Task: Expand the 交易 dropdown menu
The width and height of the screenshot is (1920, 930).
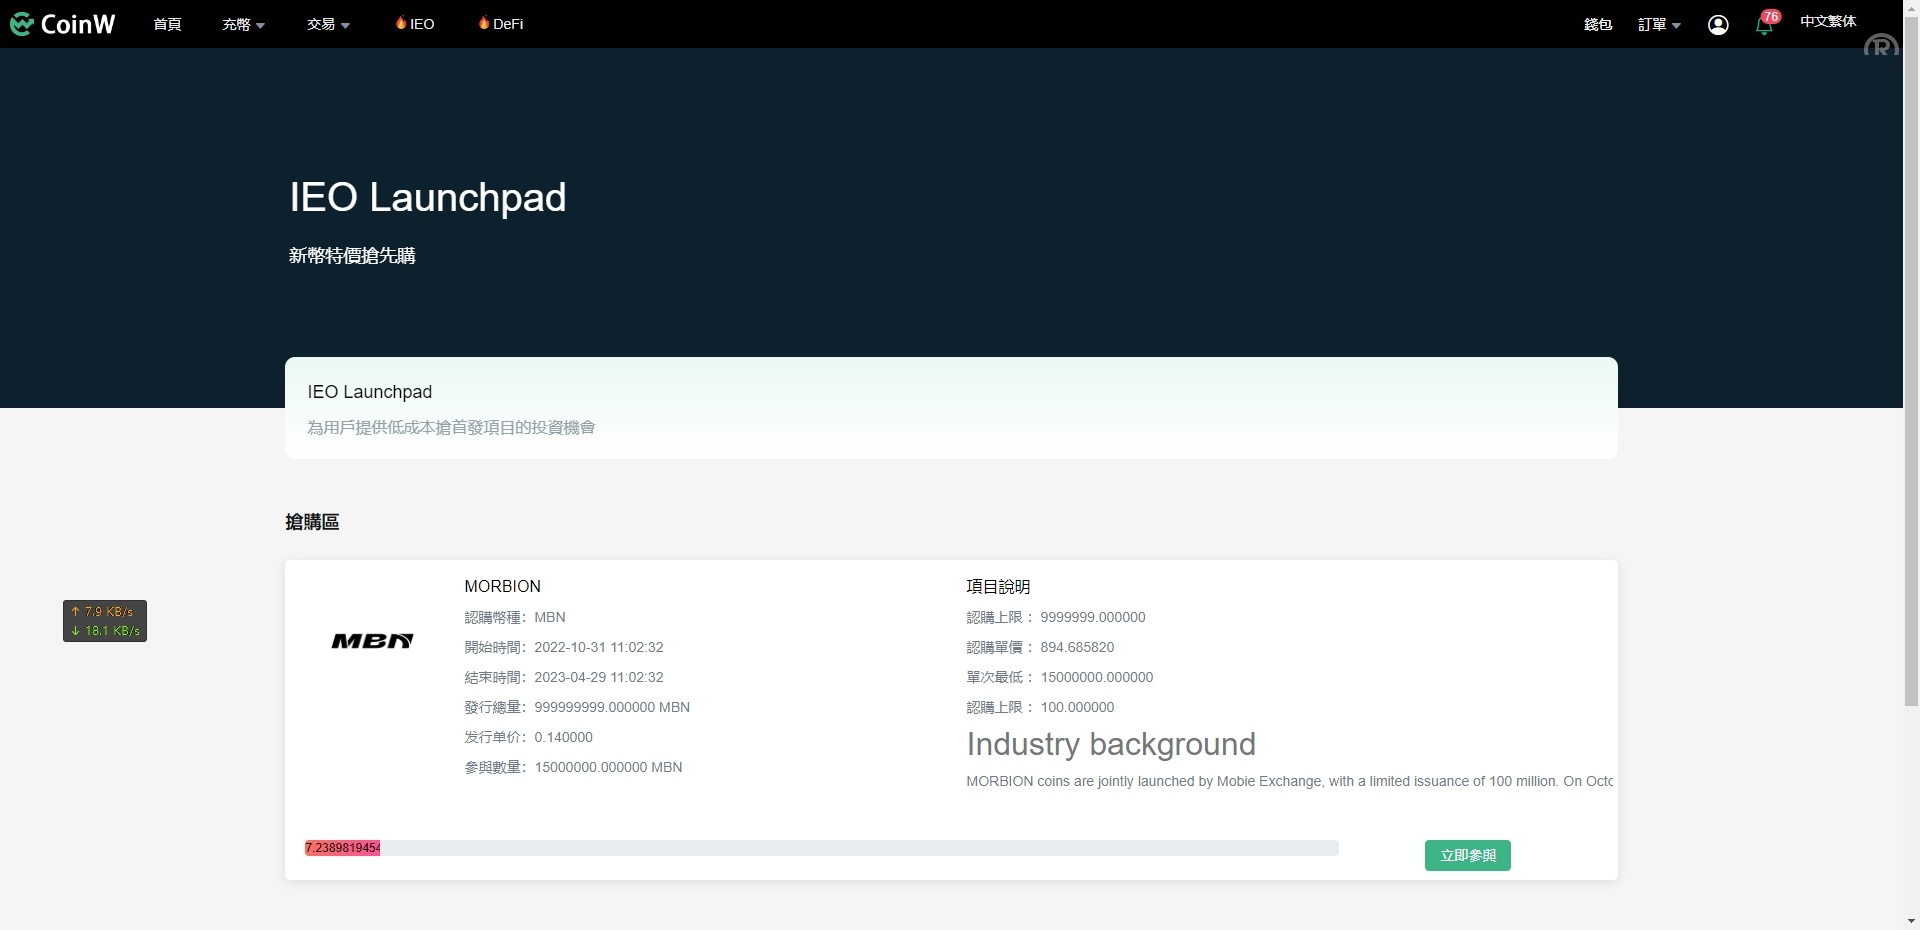Action: click(x=328, y=24)
